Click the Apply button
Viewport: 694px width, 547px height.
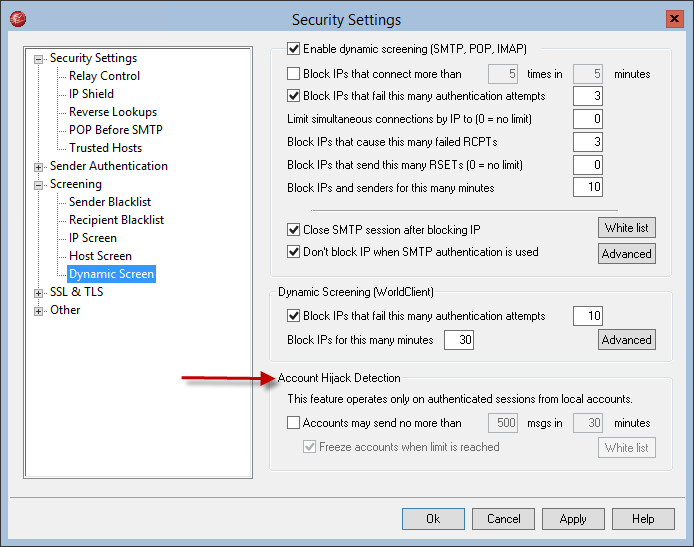pyautogui.click(x=573, y=519)
